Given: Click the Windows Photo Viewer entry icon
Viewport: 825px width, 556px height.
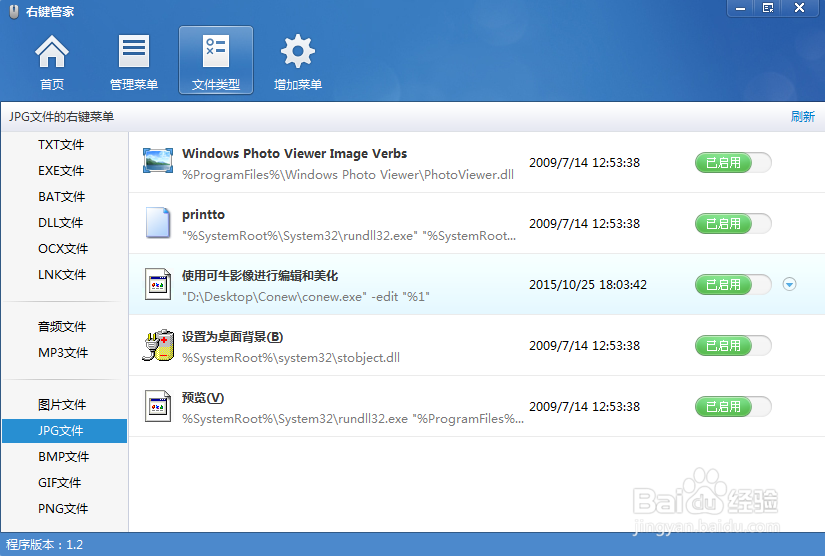Looking at the screenshot, I should (158, 161).
